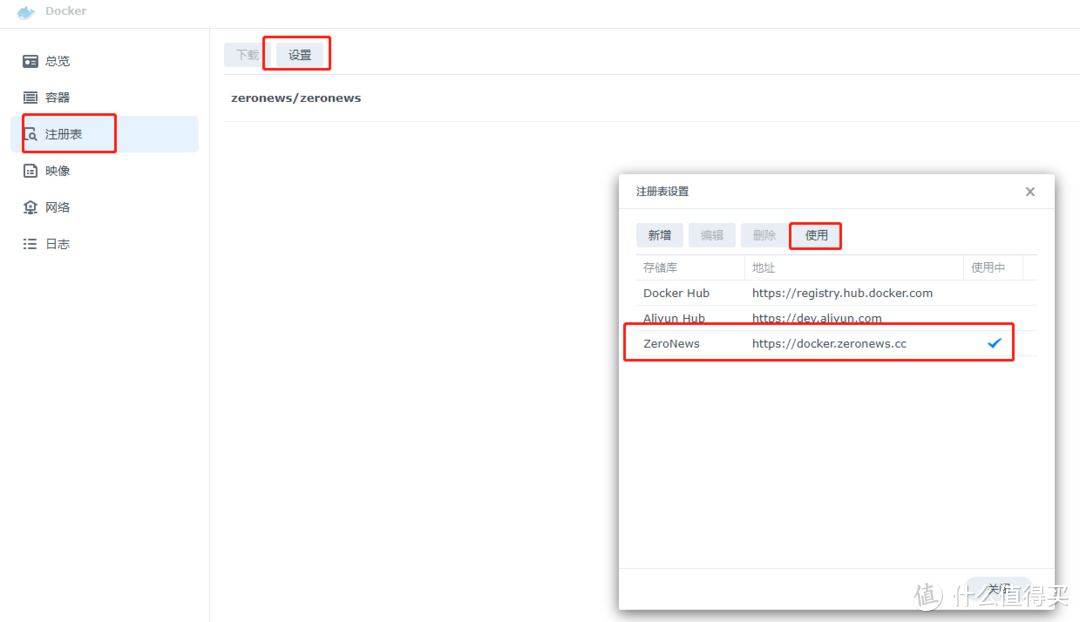Toggle the active checkmark on ZeroNews registry
The image size is (1080, 622).
[994, 342]
